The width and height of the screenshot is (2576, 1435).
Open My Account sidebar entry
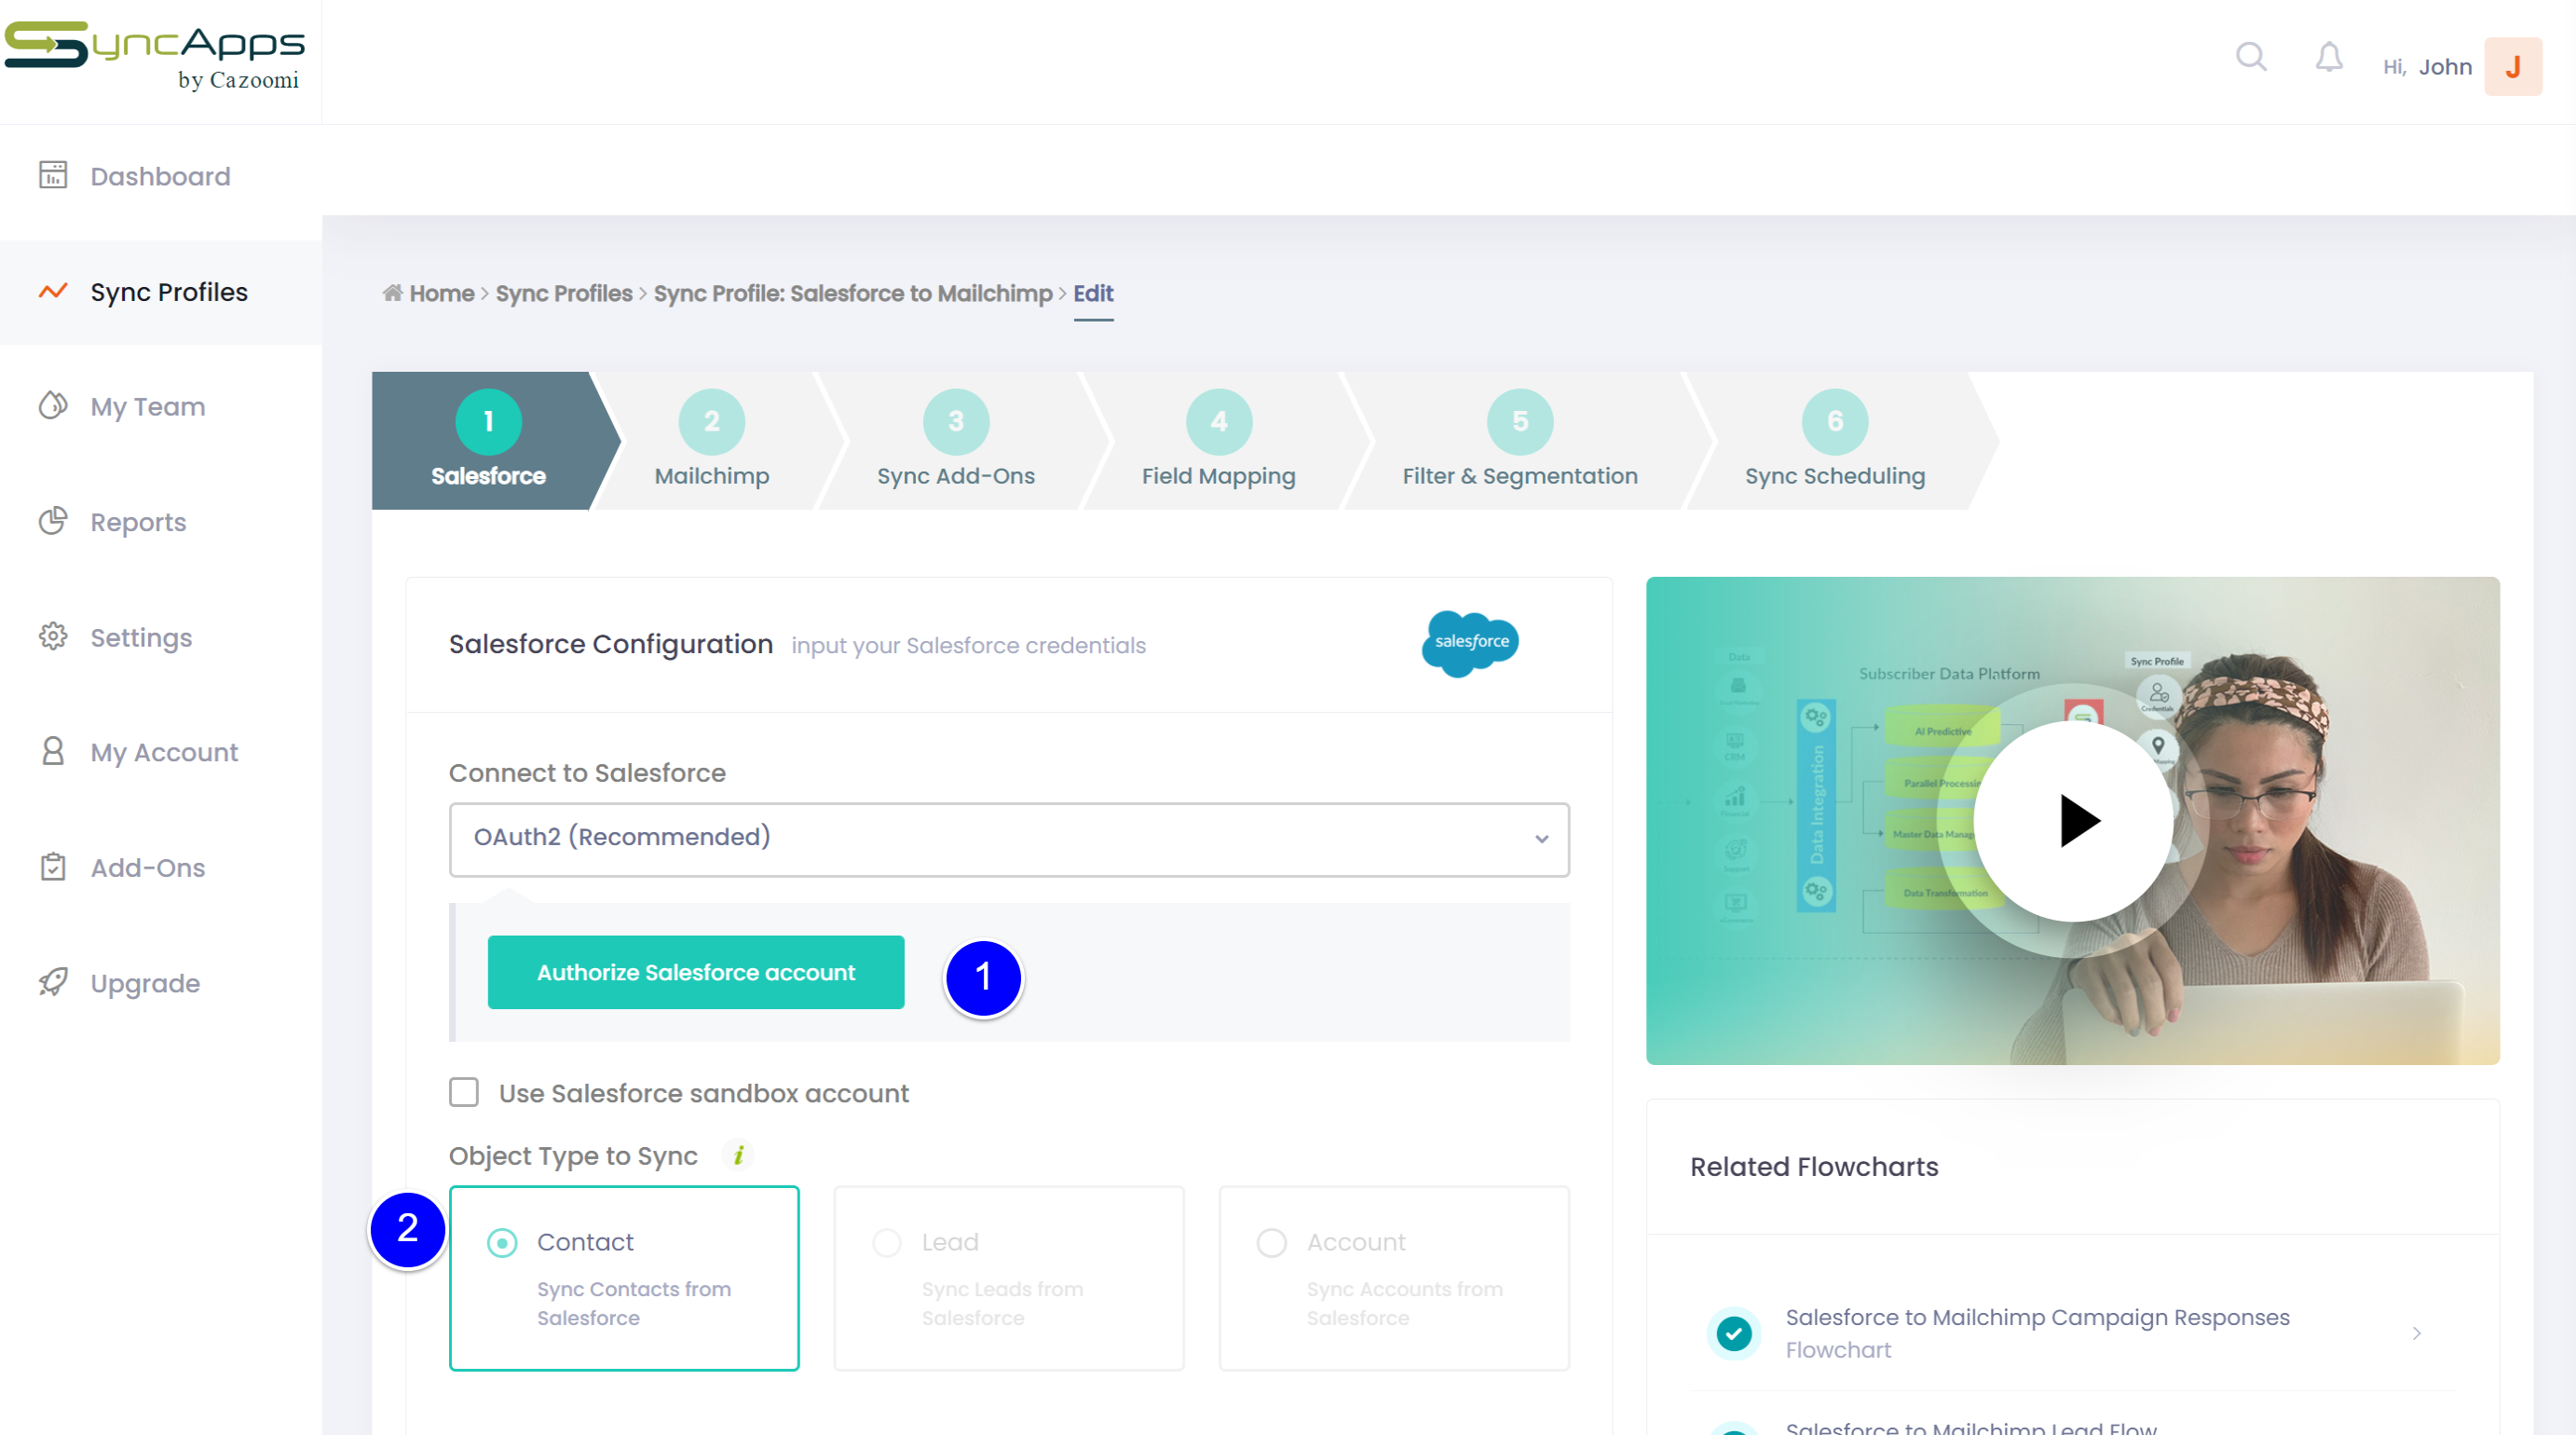click(161, 752)
